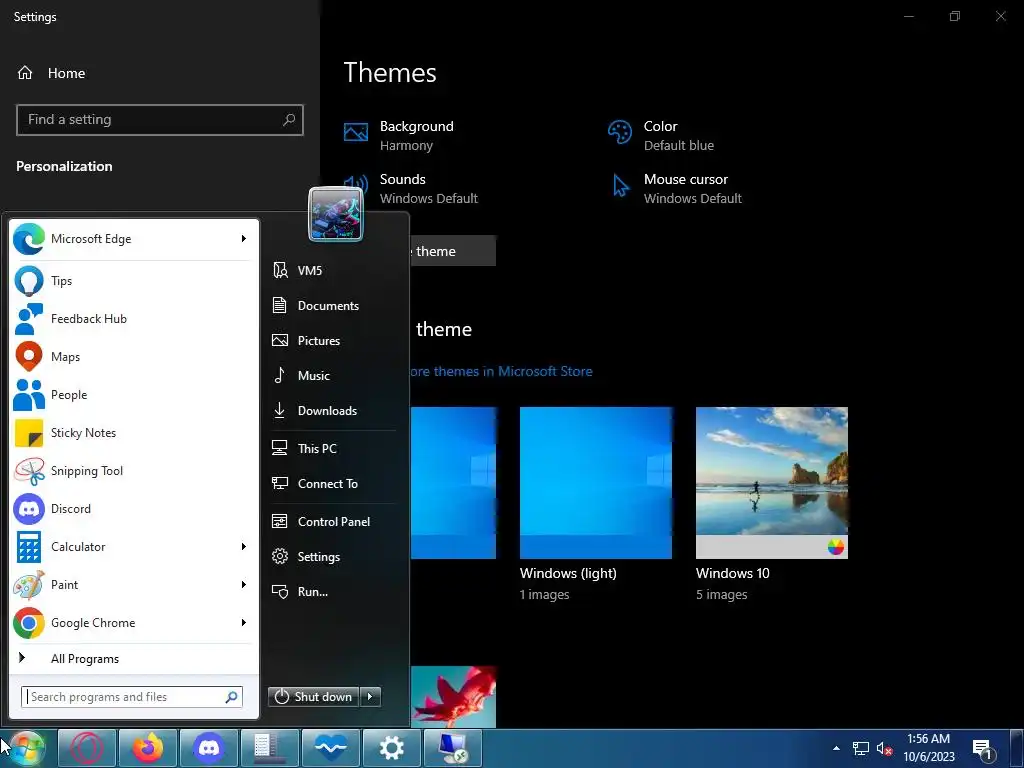1024x768 pixels.
Task: Click the user account picture
Action: 335,214
